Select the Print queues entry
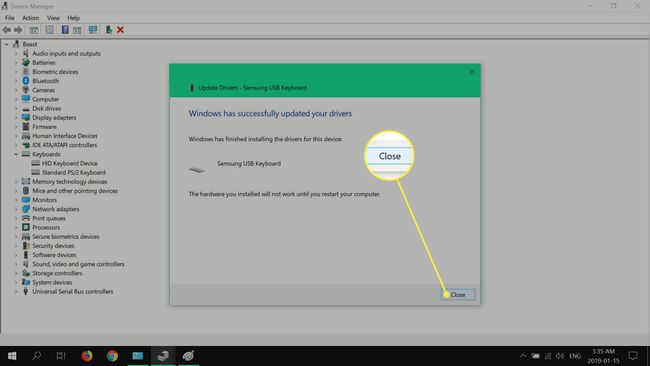The height and width of the screenshot is (366, 650). click(x=49, y=218)
